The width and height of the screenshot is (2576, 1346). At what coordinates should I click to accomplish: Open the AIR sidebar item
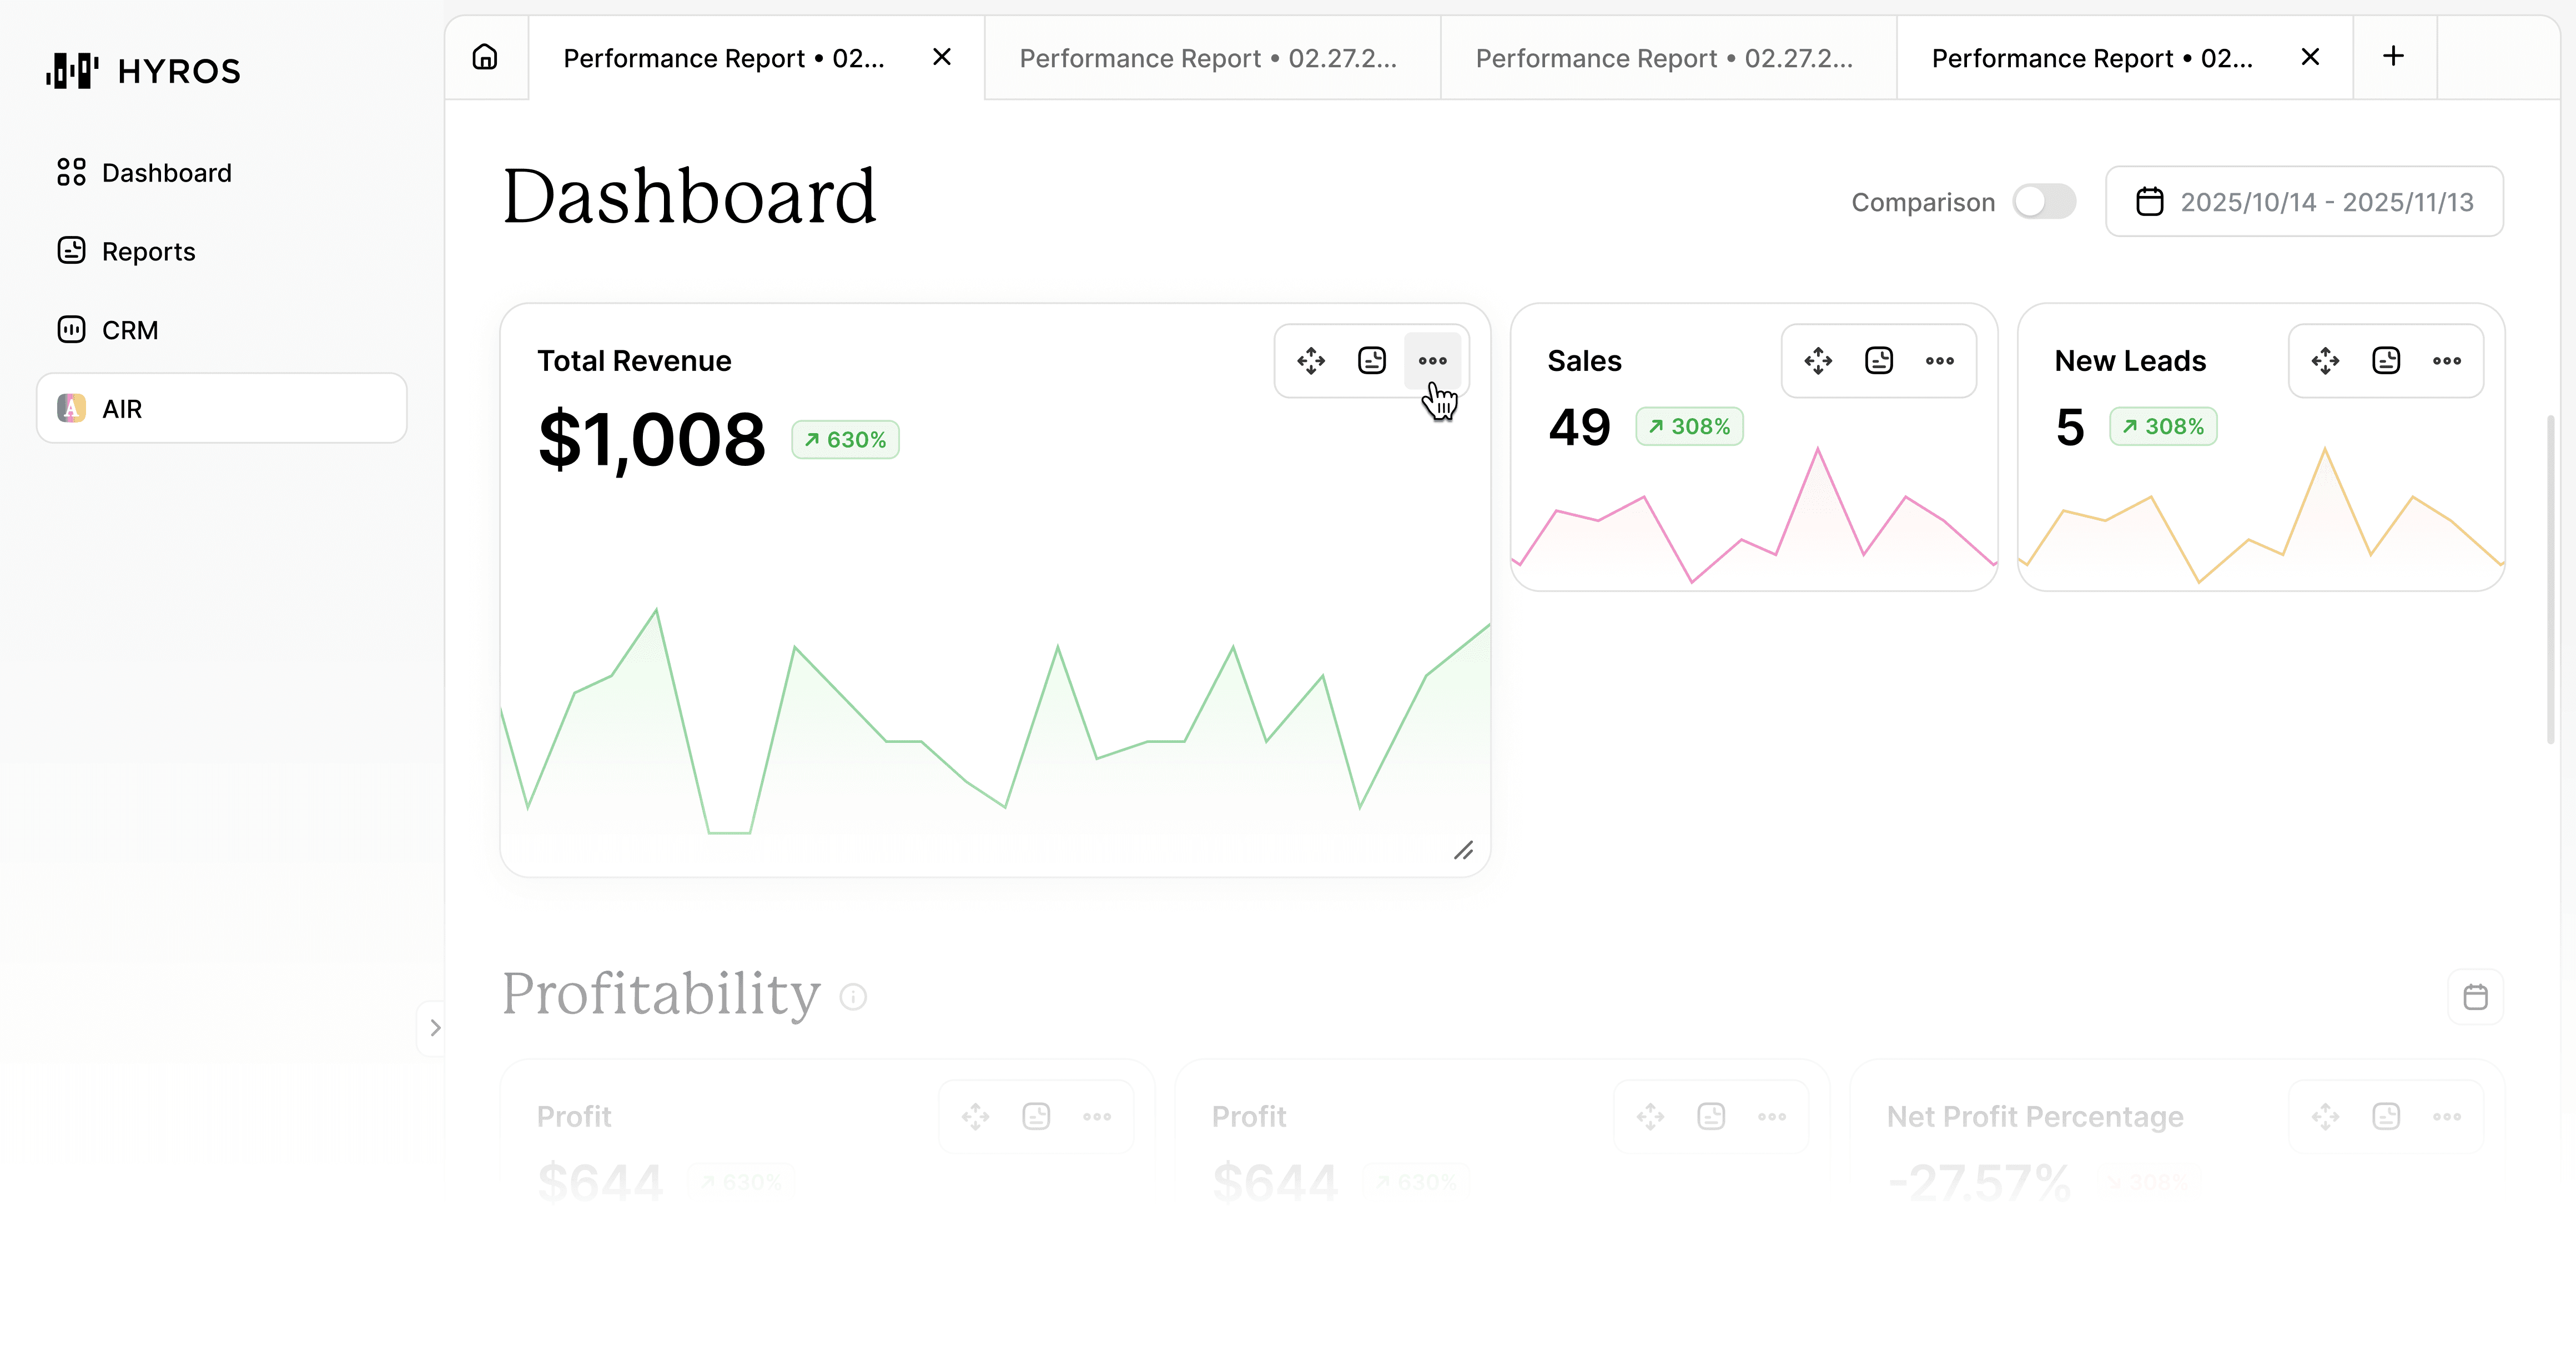click(222, 409)
